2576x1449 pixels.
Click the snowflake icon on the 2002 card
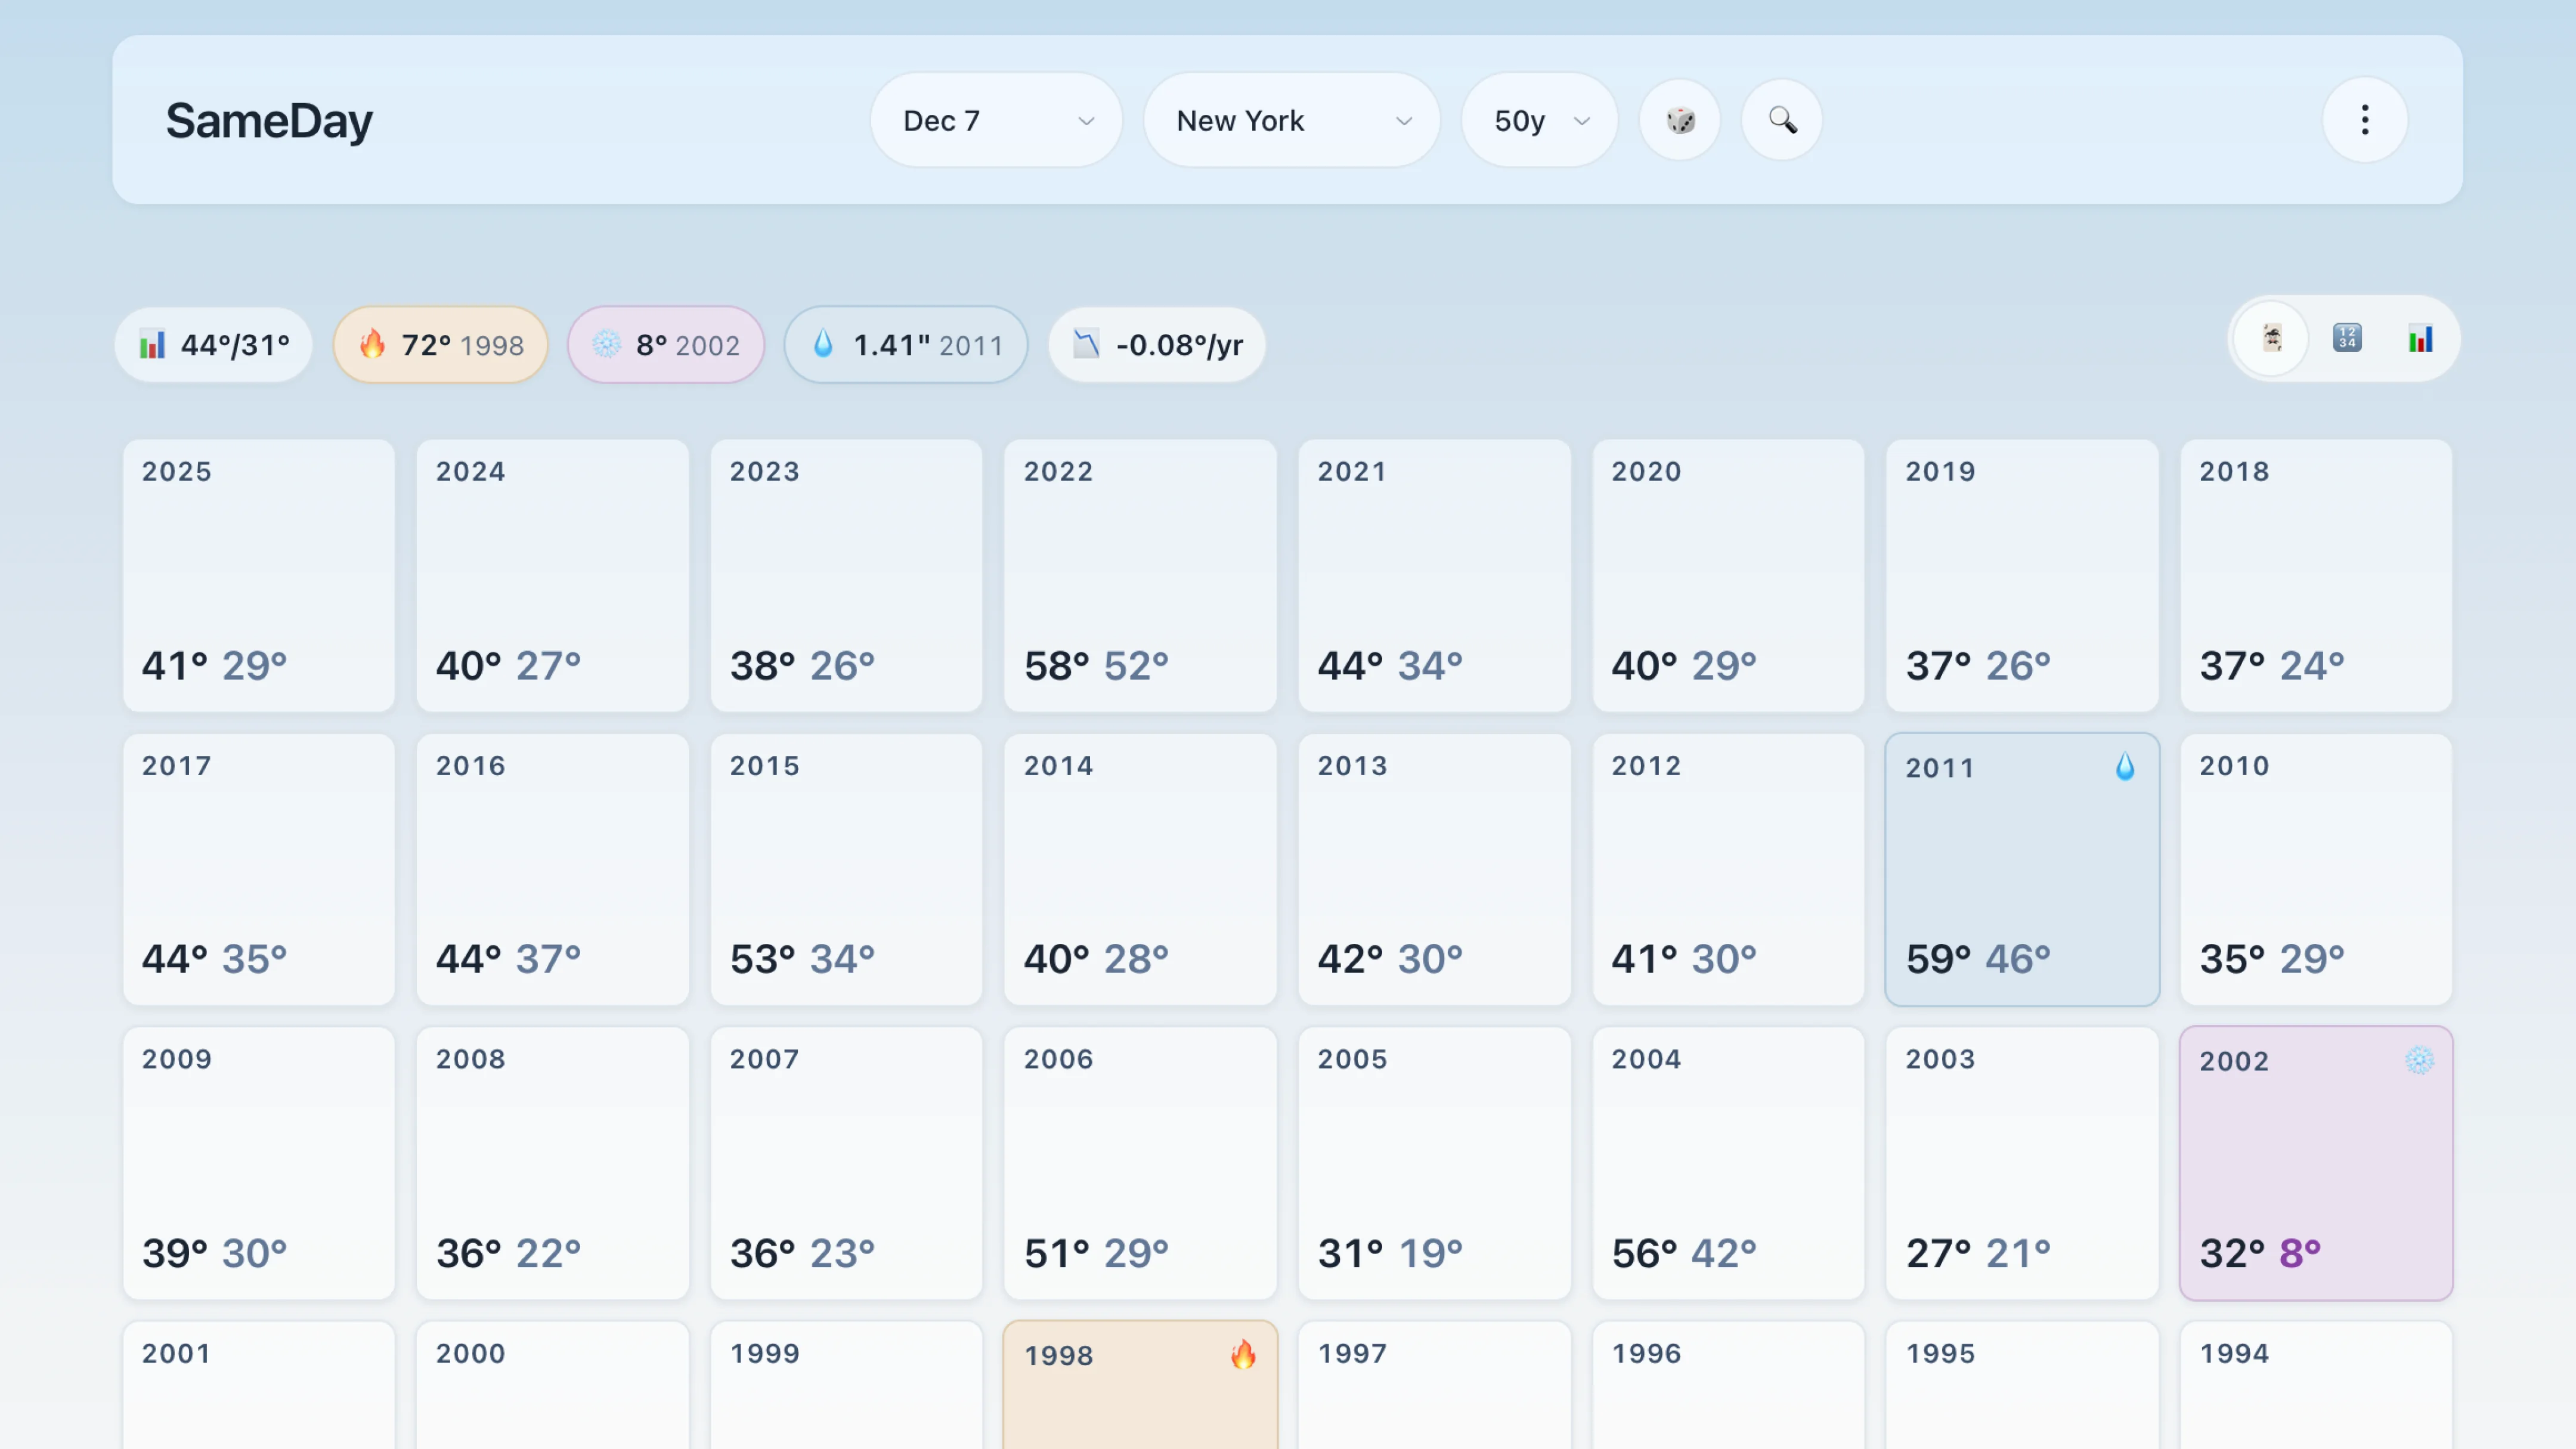coord(2419,1060)
